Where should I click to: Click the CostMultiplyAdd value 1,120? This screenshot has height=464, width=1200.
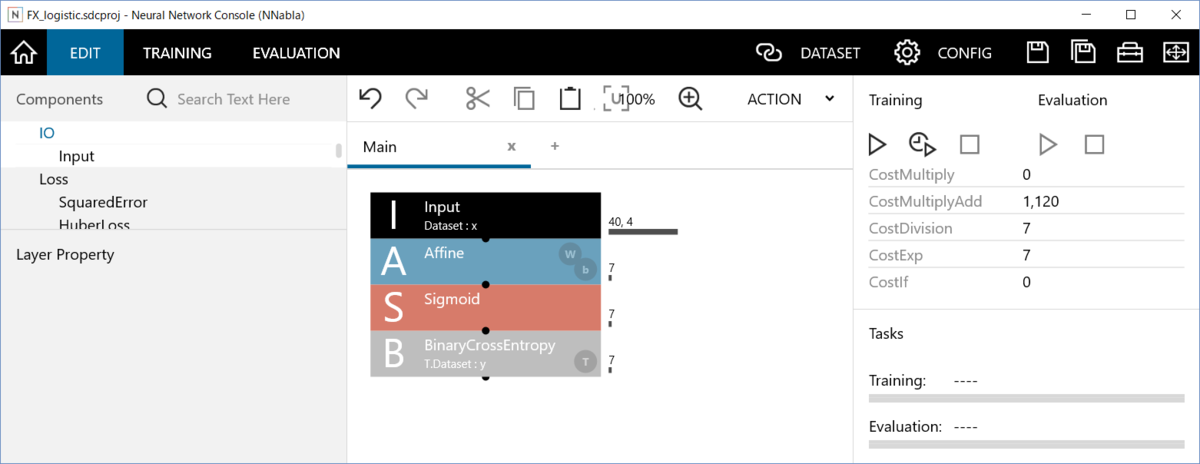pyautogui.click(x=1041, y=201)
